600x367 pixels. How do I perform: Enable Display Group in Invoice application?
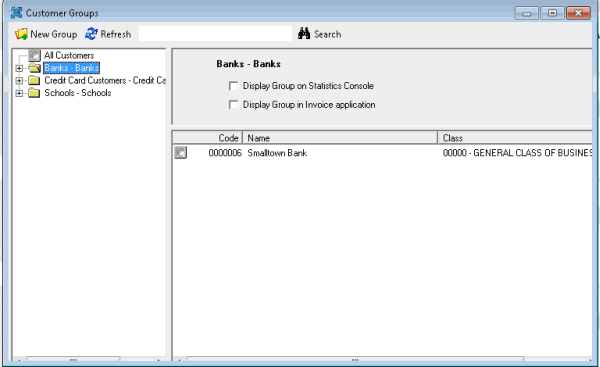[x=233, y=104]
